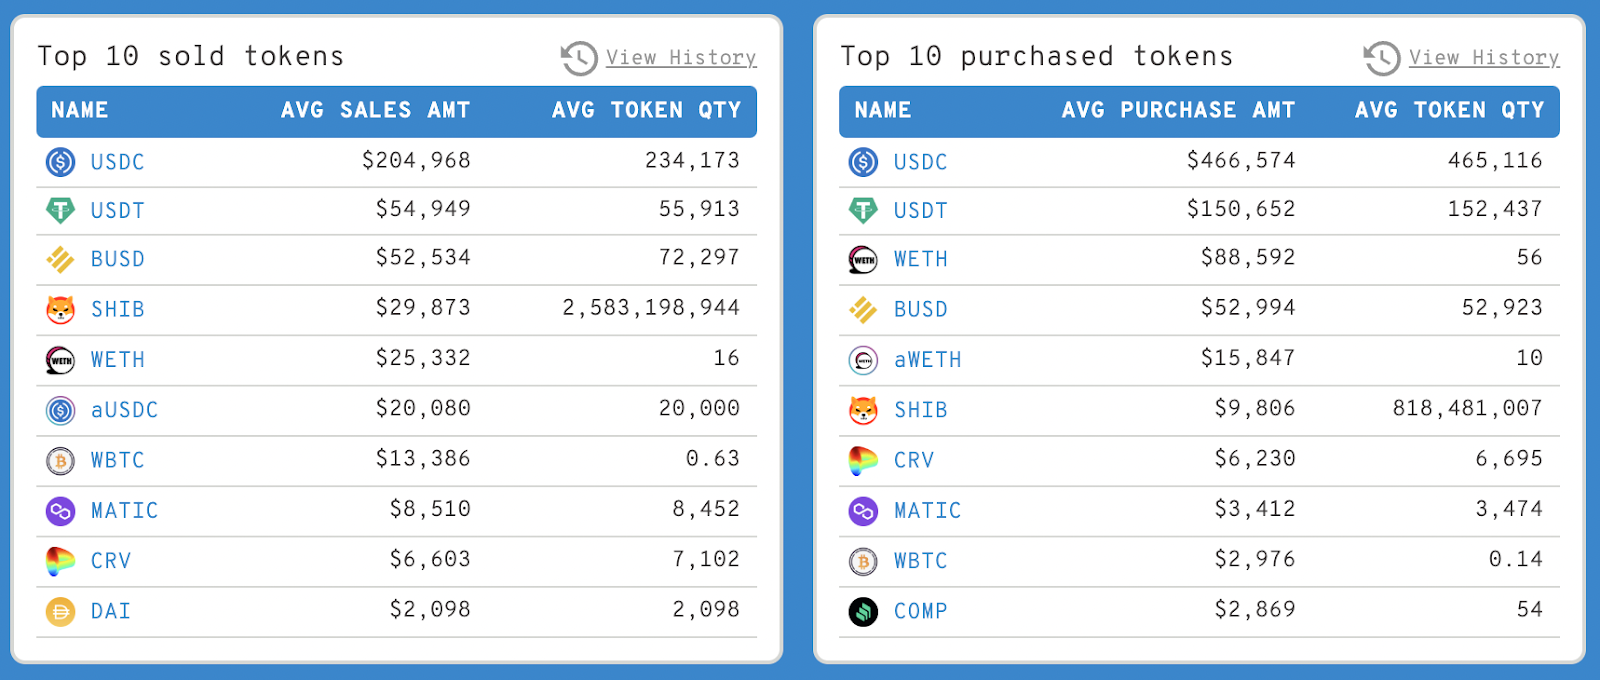Open USDC link in purchased tokens
Image resolution: width=1600 pixels, height=680 pixels.
pyautogui.click(x=921, y=162)
